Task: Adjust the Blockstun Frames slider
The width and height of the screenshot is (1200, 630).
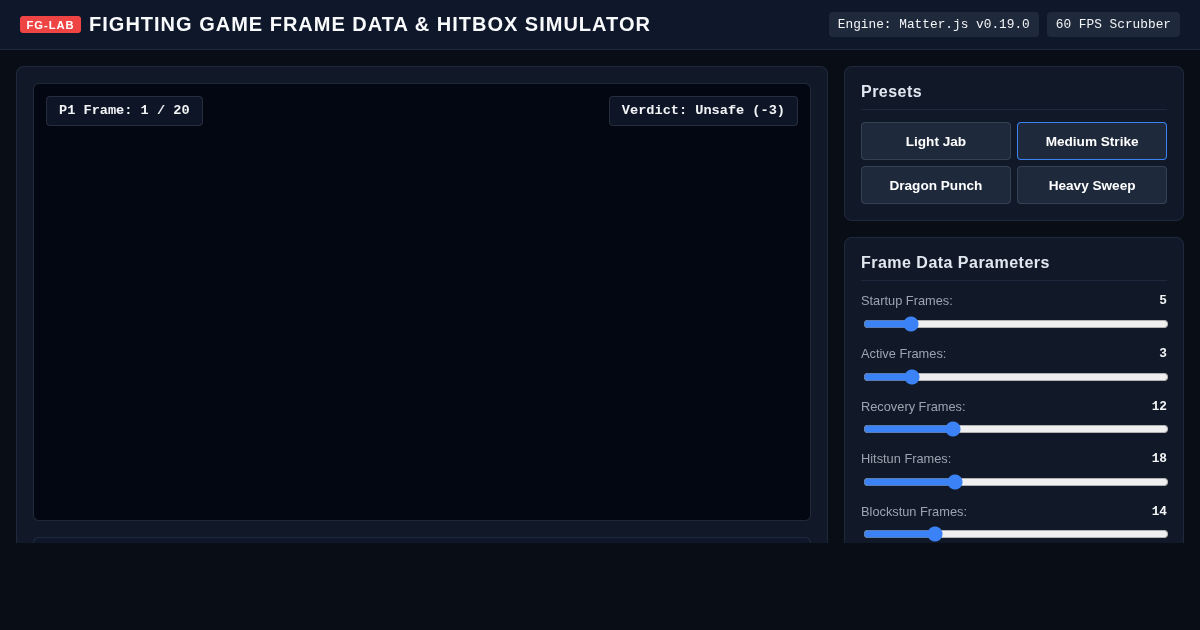Action: pos(1015,534)
